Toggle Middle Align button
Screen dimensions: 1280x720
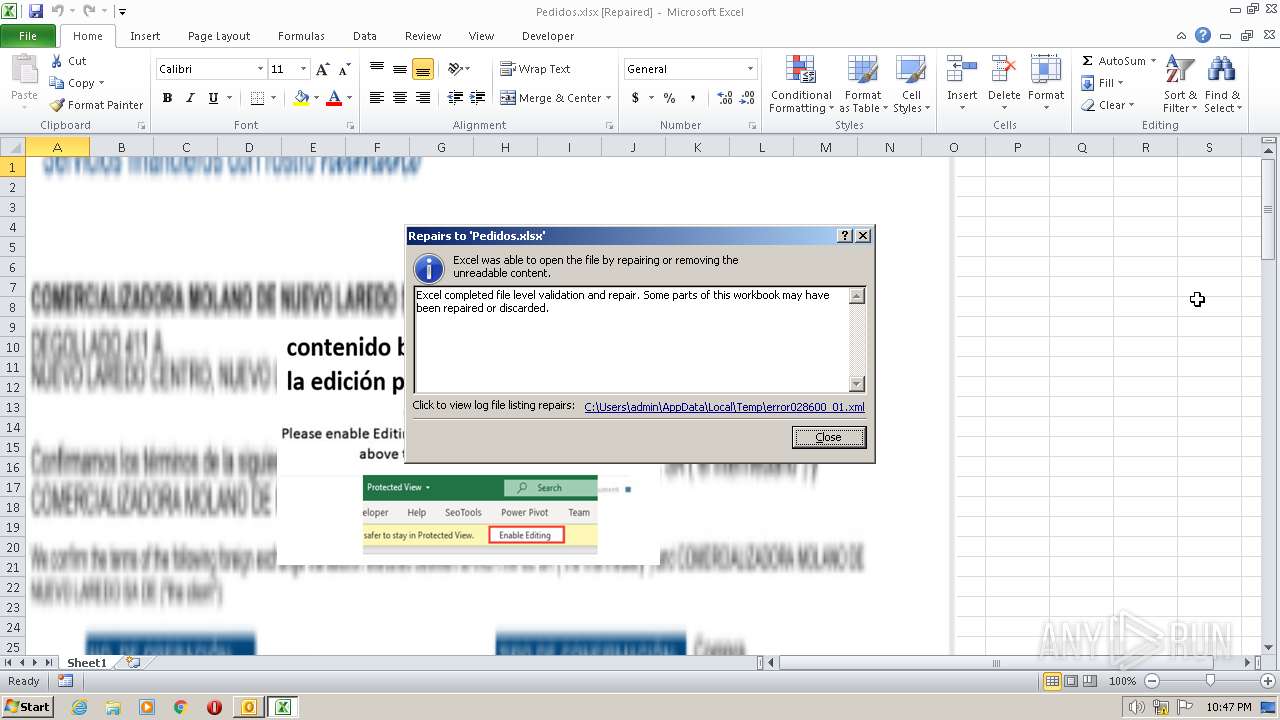pyautogui.click(x=400, y=69)
